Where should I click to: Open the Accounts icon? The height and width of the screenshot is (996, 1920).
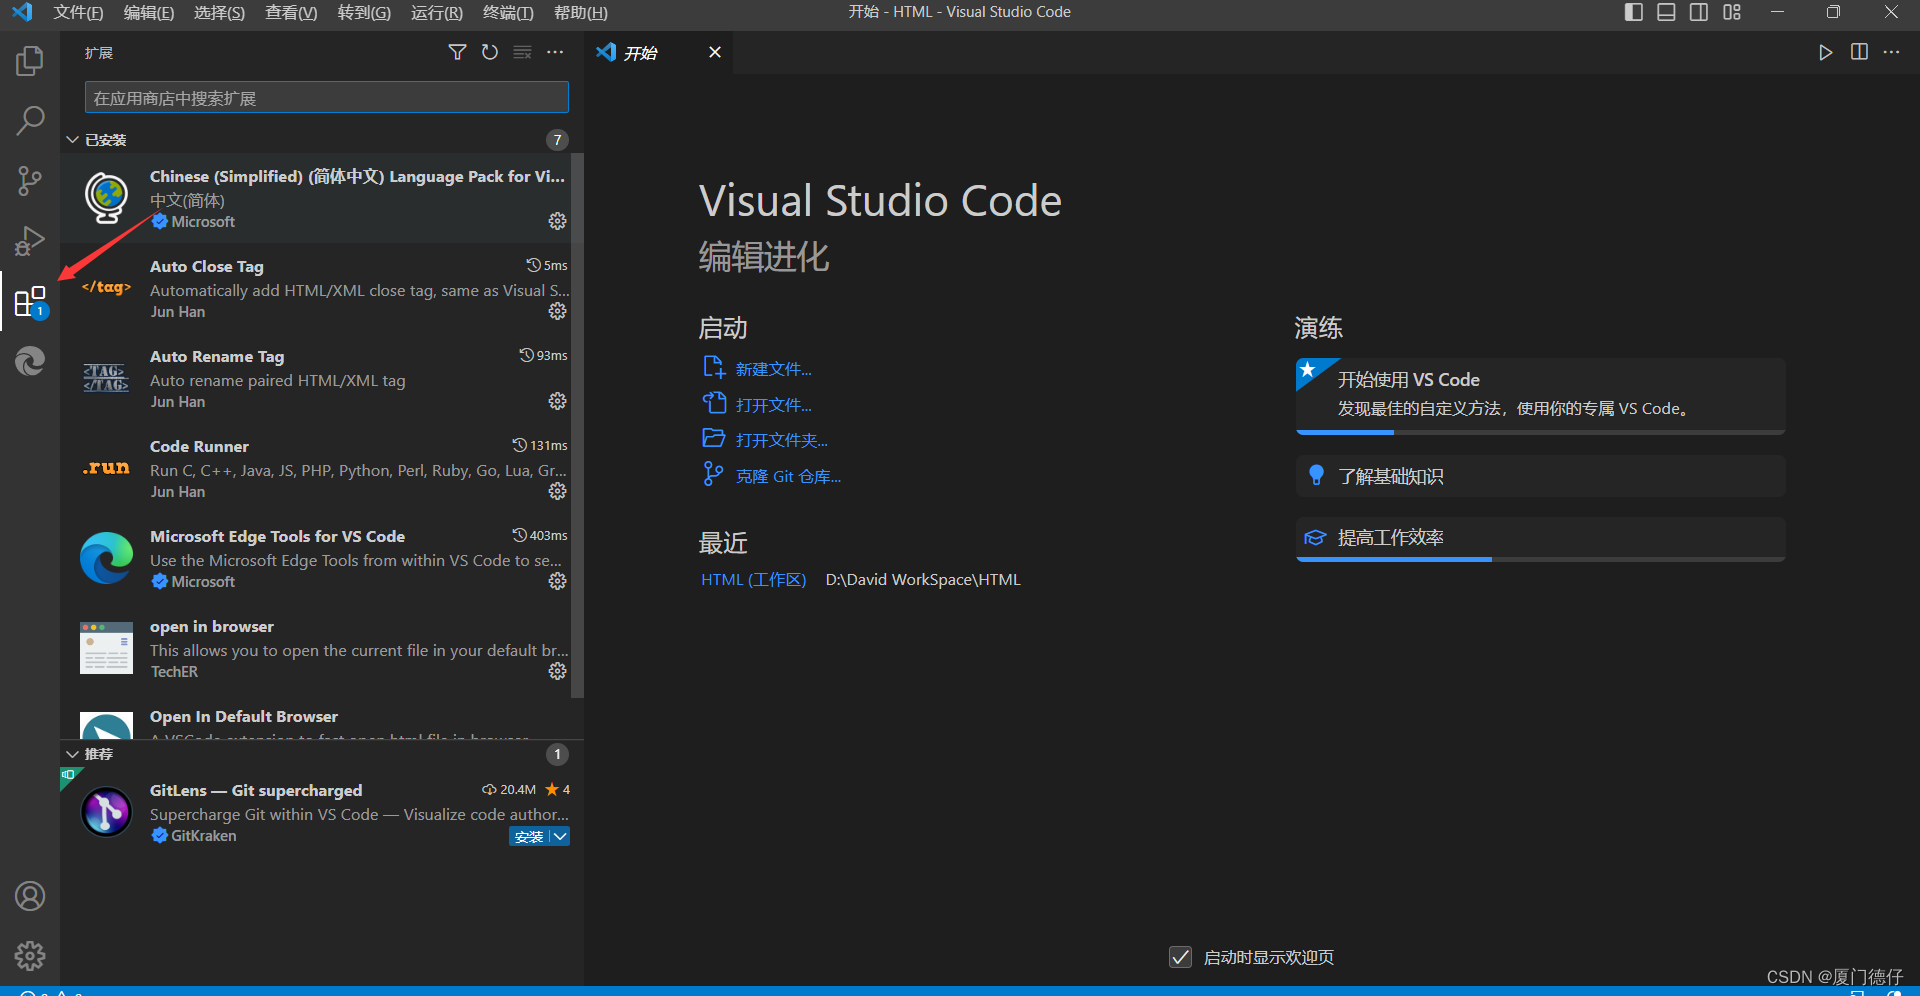(30, 896)
